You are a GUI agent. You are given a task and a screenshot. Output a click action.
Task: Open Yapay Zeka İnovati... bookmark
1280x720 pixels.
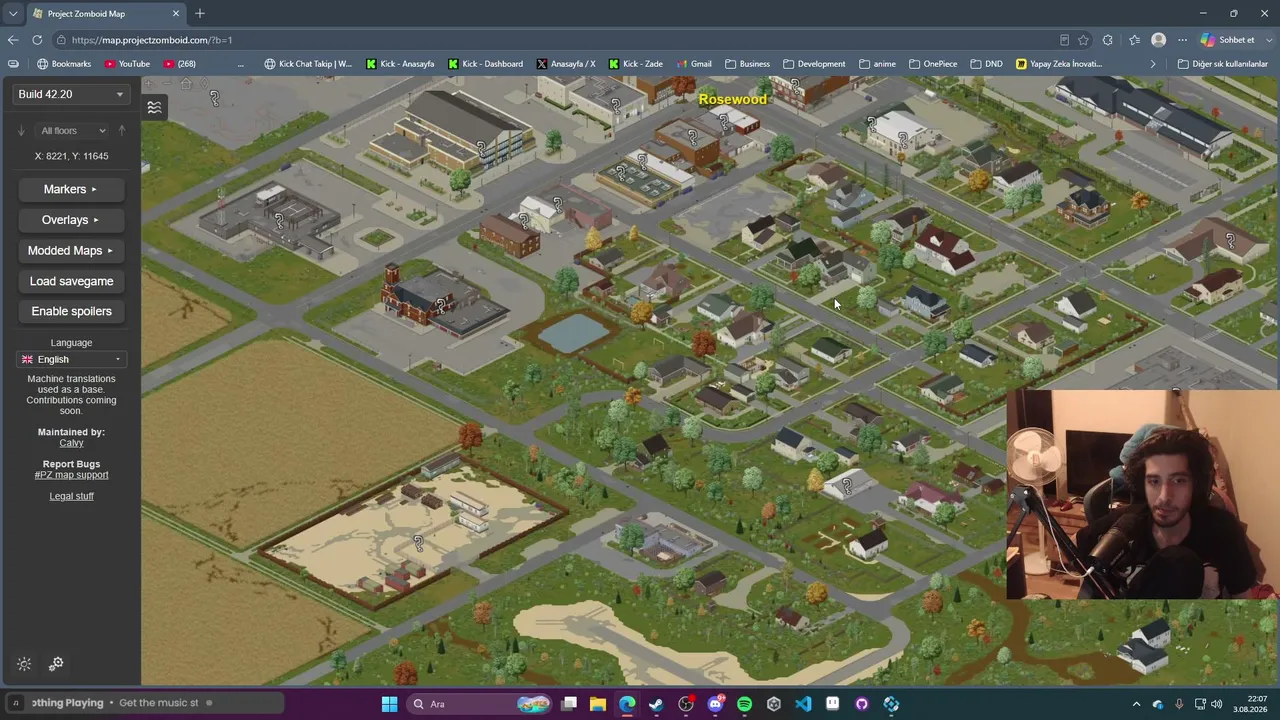[1058, 64]
